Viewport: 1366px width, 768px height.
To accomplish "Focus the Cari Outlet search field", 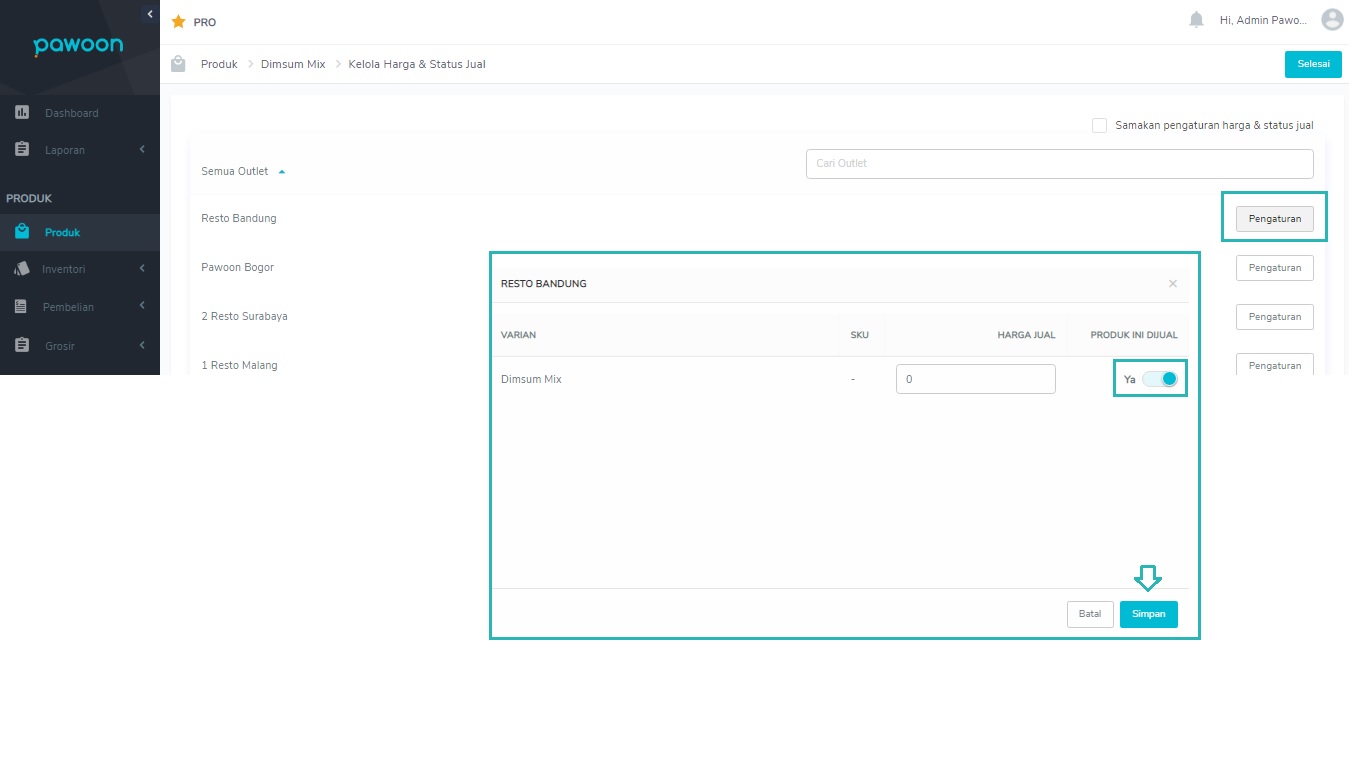I will click(1059, 163).
